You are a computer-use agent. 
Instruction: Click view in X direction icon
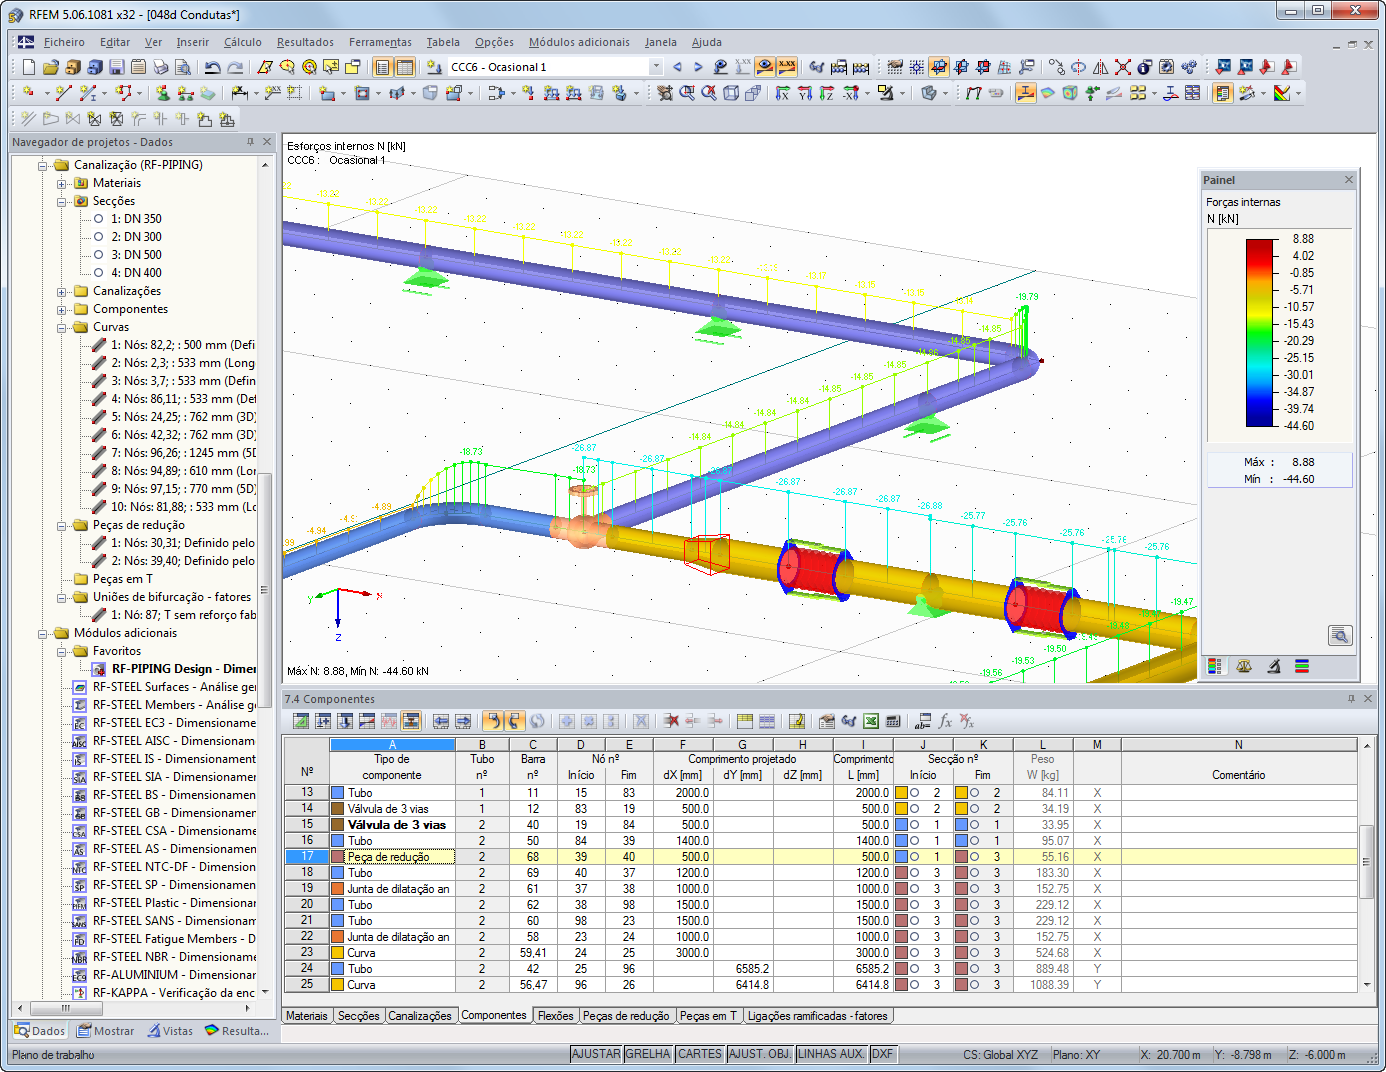[x=783, y=93]
